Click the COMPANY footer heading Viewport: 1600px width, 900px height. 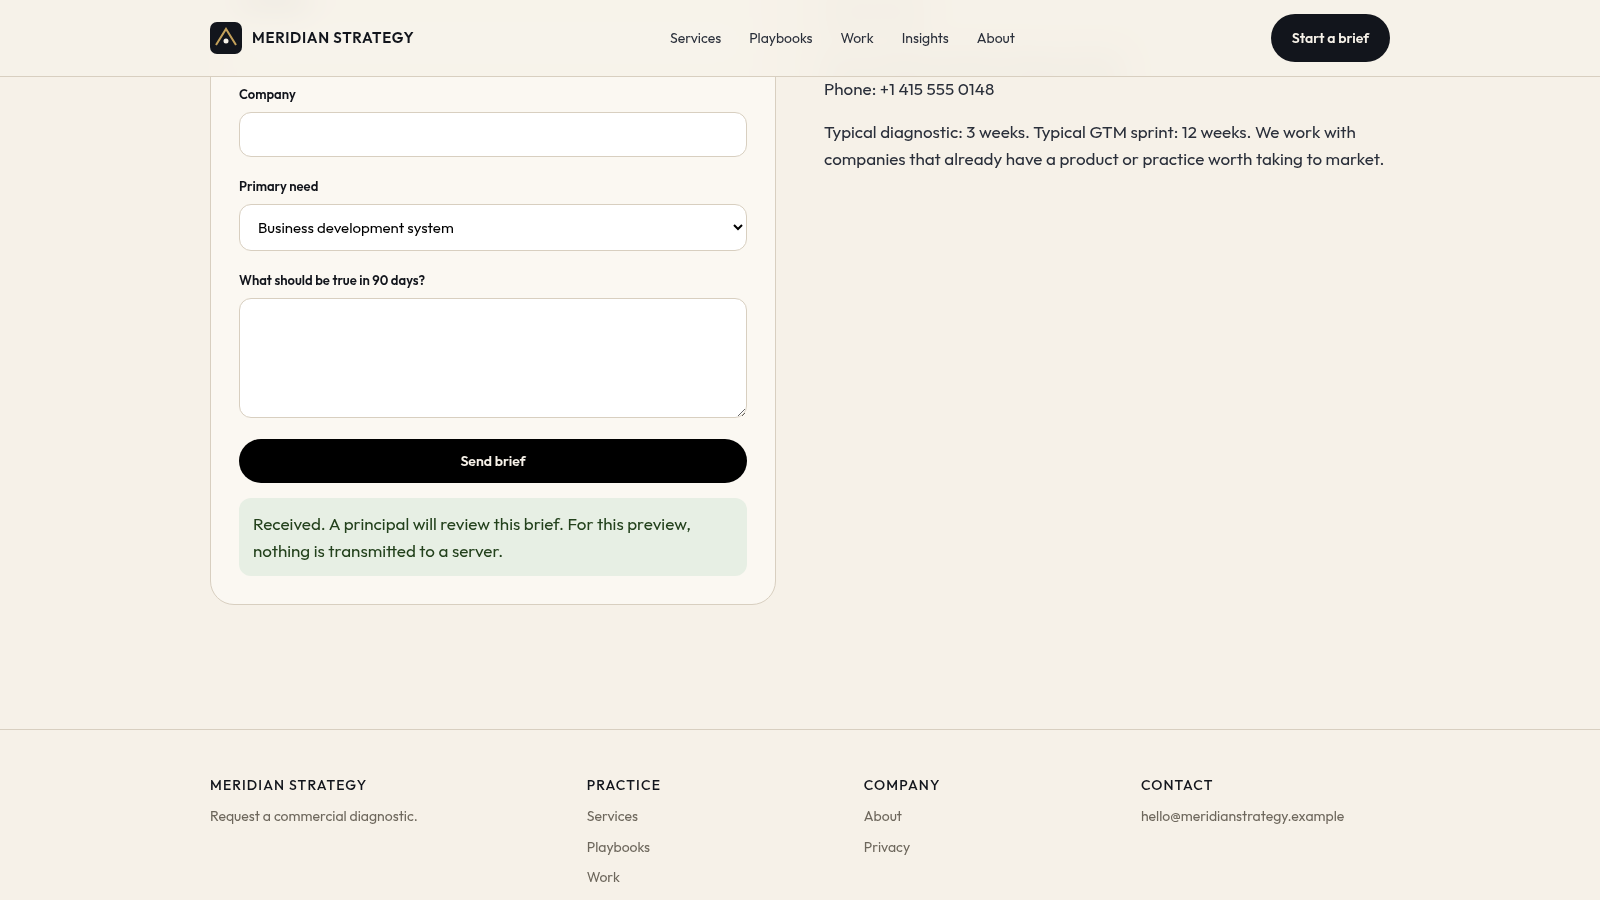point(902,785)
